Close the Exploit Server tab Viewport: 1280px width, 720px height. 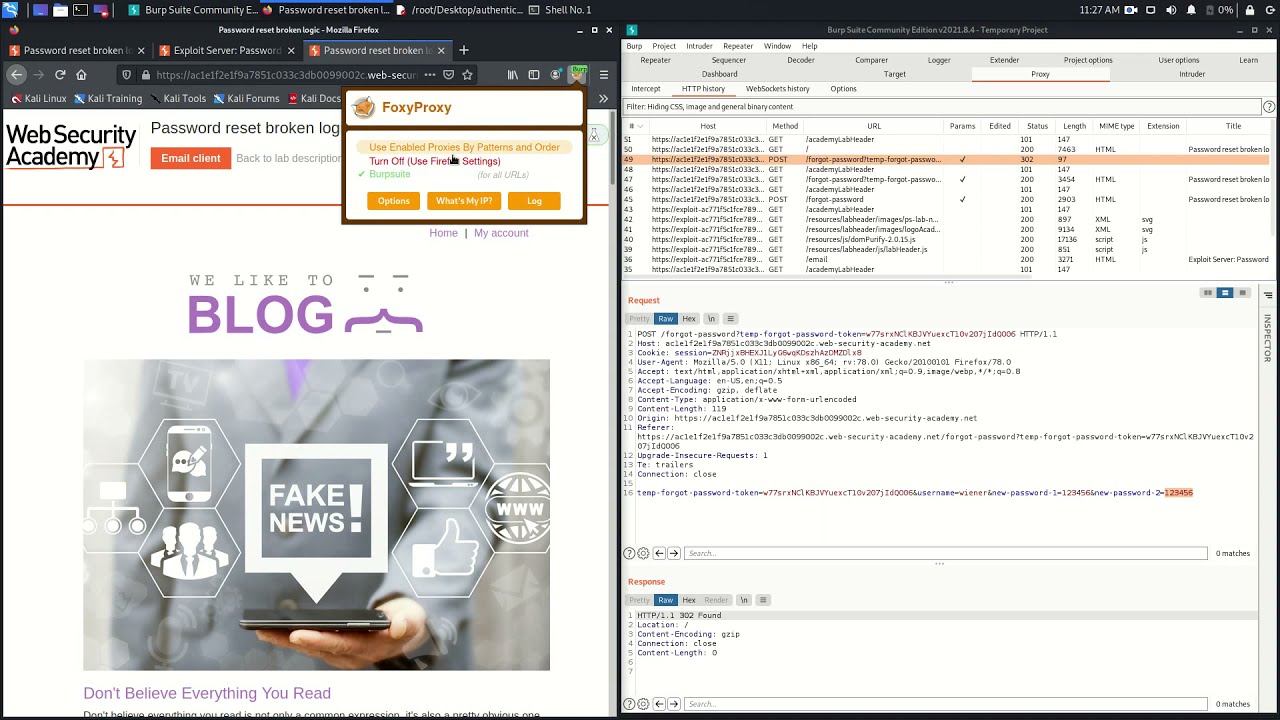(292, 50)
